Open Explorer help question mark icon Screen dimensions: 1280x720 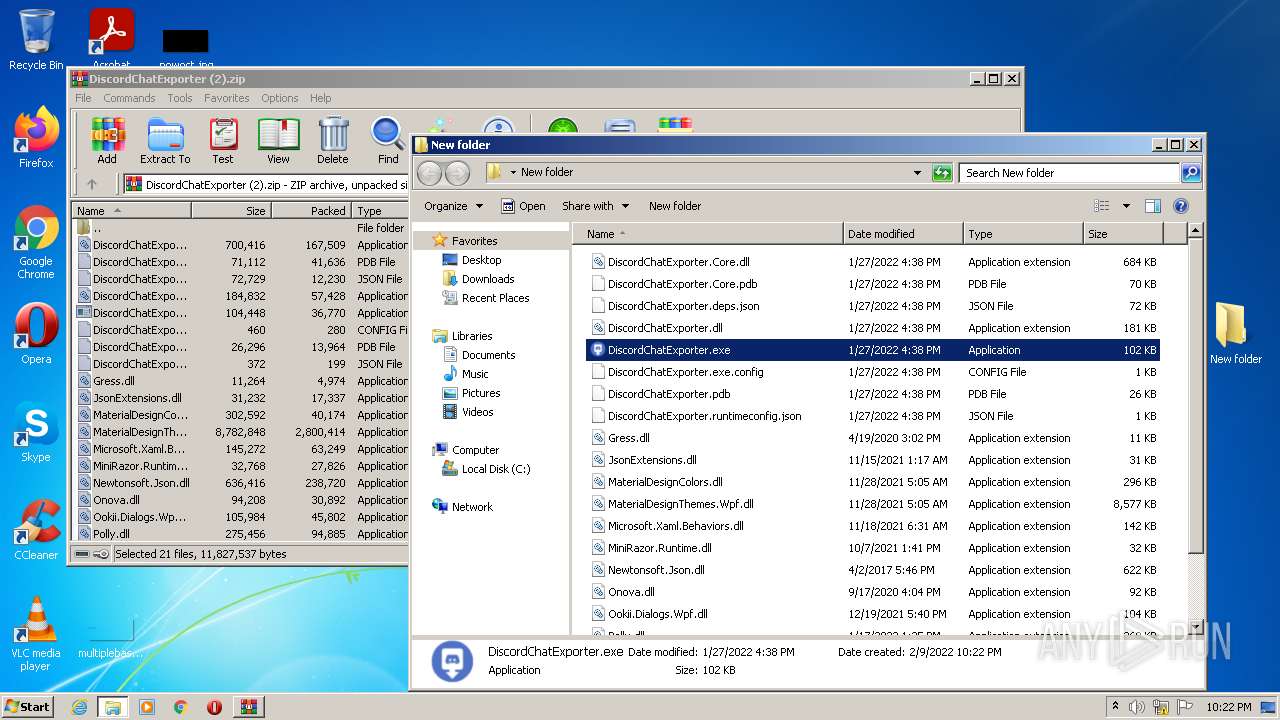[x=1181, y=206]
